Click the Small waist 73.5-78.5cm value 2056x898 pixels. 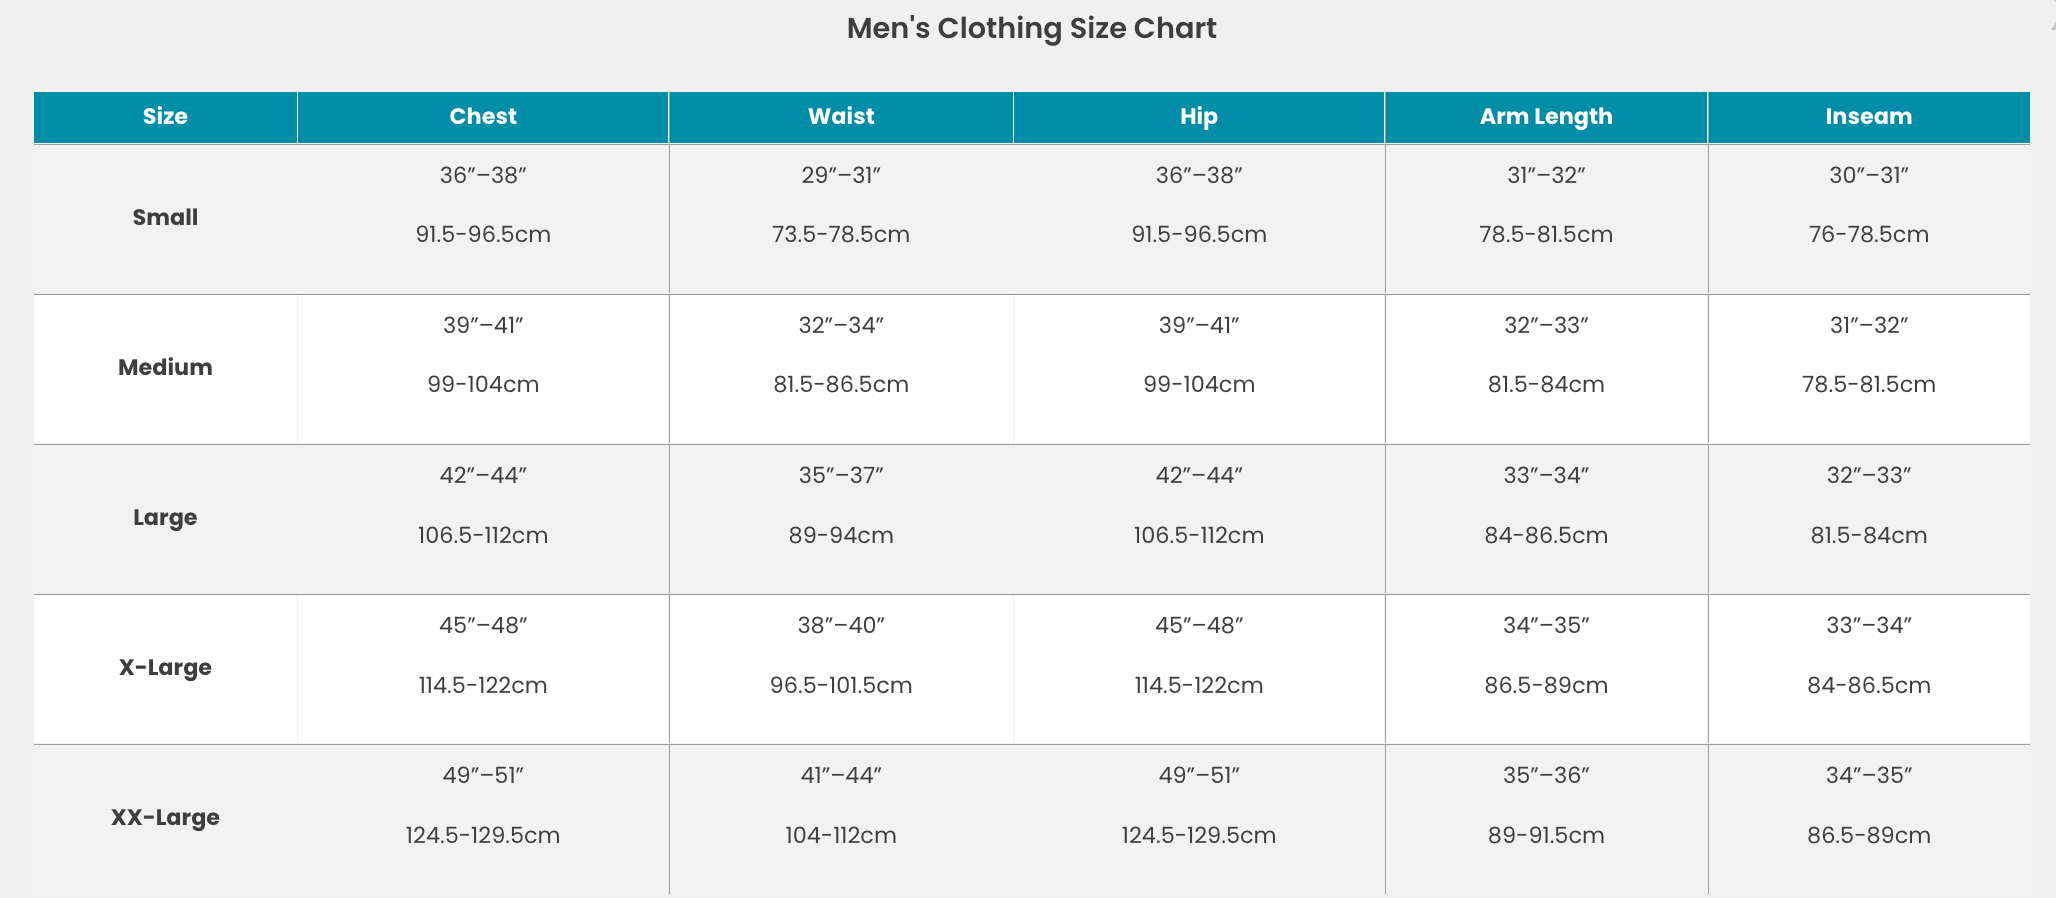click(841, 234)
